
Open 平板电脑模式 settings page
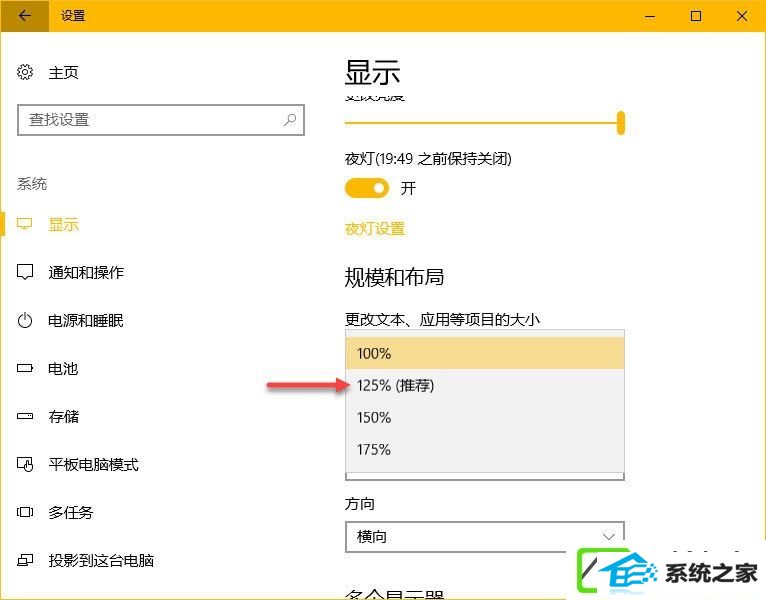93,464
